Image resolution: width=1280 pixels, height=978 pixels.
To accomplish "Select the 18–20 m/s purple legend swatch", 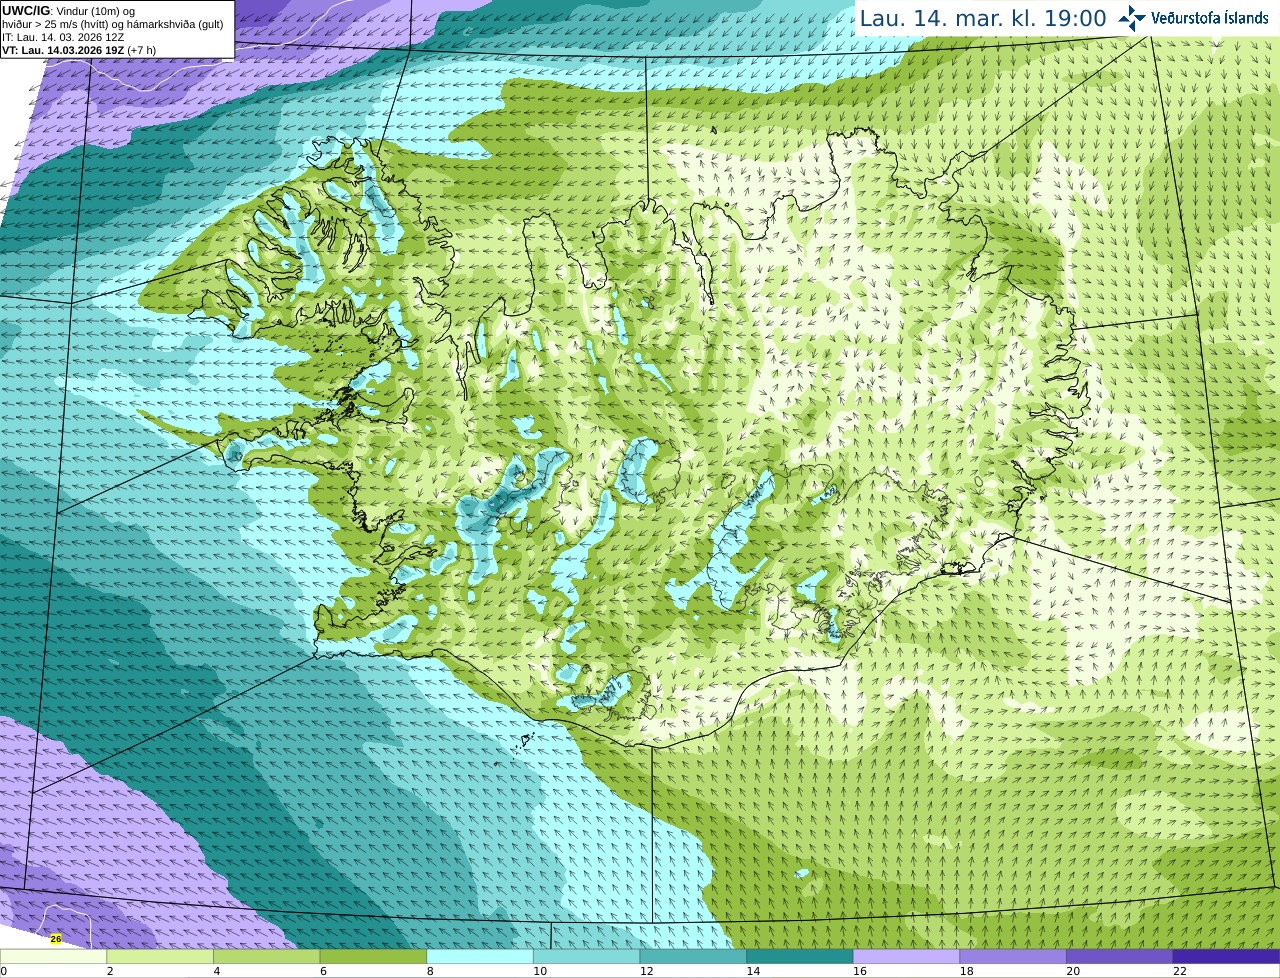I will click(x=1013, y=957).
